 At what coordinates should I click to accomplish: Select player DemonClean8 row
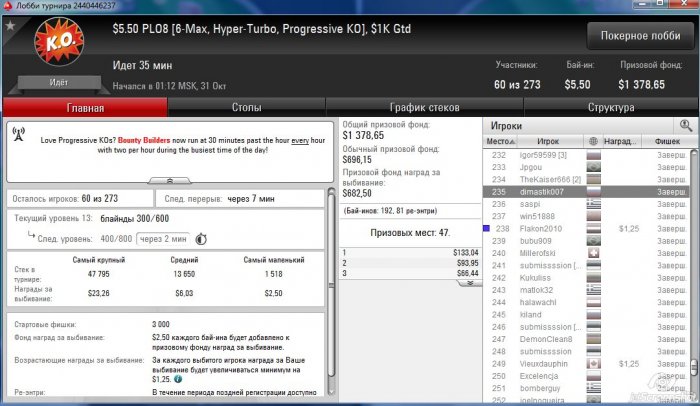pyautogui.click(x=586, y=339)
